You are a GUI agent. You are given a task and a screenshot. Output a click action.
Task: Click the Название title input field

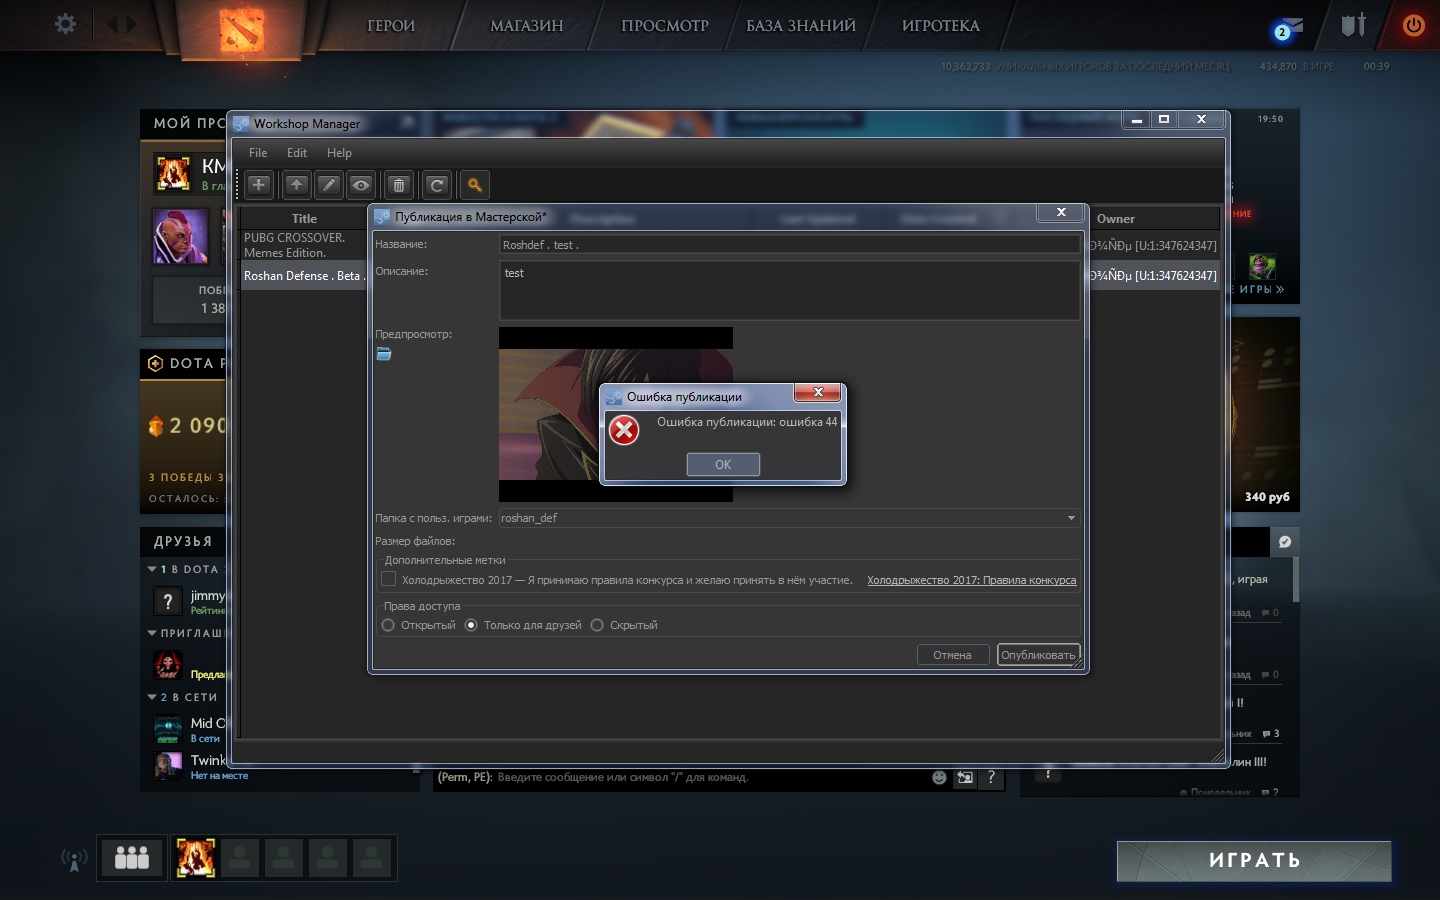pyautogui.click(x=788, y=245)
